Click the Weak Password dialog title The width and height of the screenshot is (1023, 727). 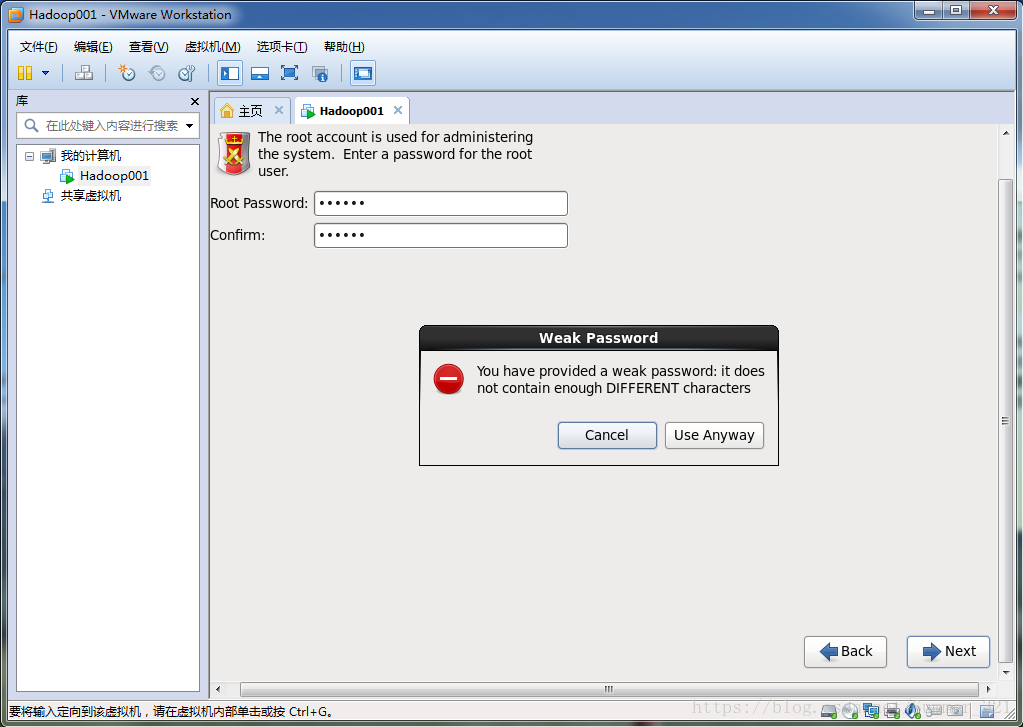point(598,338)
